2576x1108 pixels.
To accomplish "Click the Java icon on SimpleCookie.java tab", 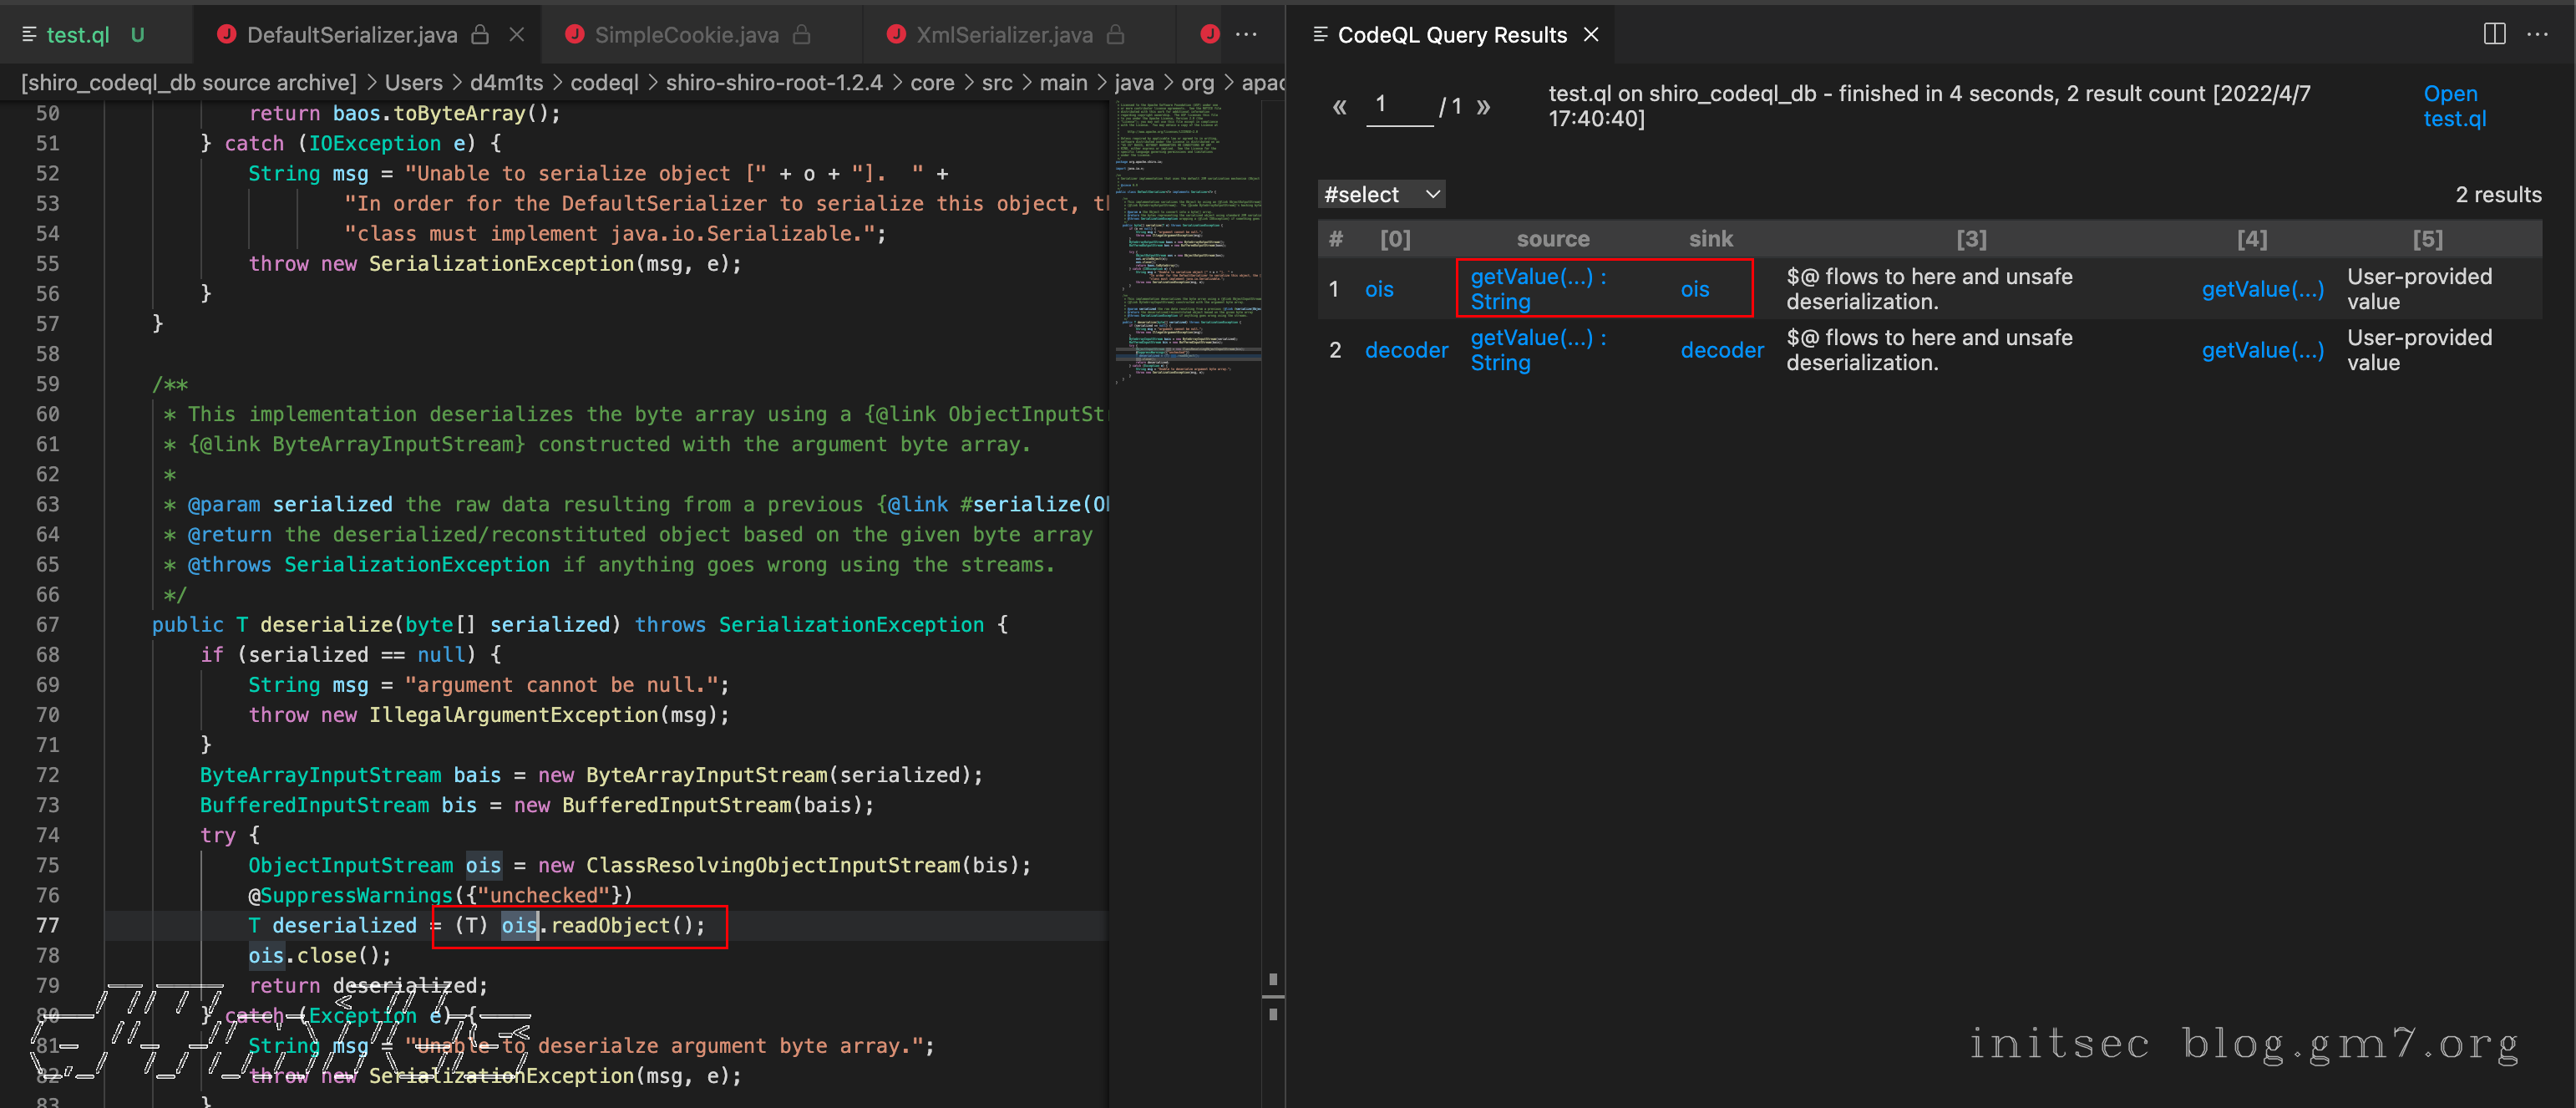I will (574, 35).
